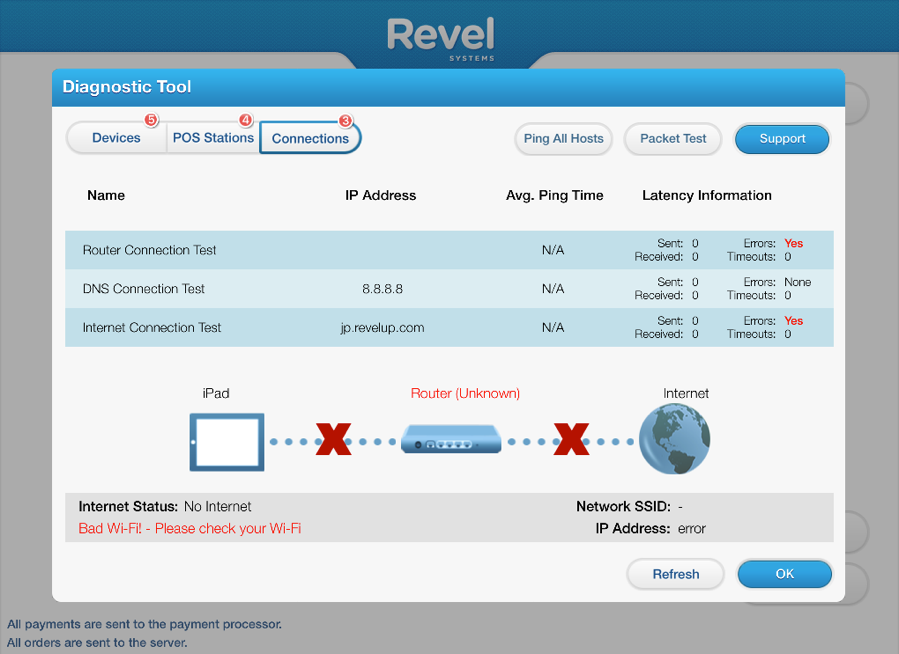Click the red 4 badge on POS Stations
The height and width of the screenshot is (654, 899).
[x=246, y=120]
